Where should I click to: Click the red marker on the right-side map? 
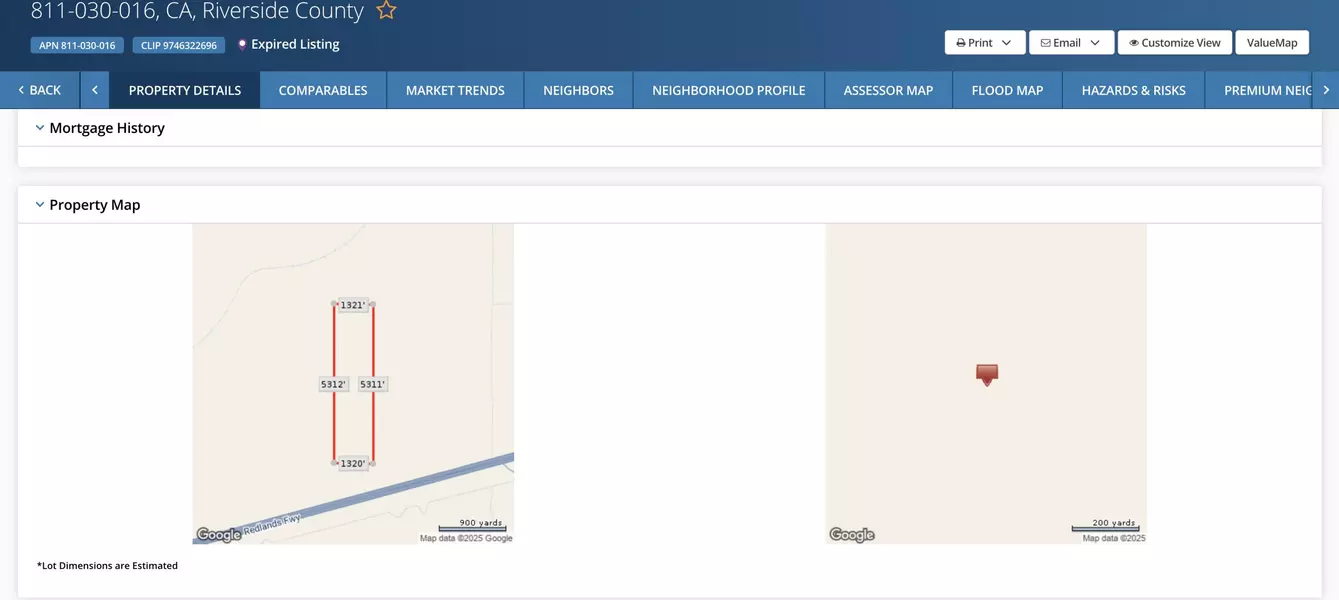986,374
